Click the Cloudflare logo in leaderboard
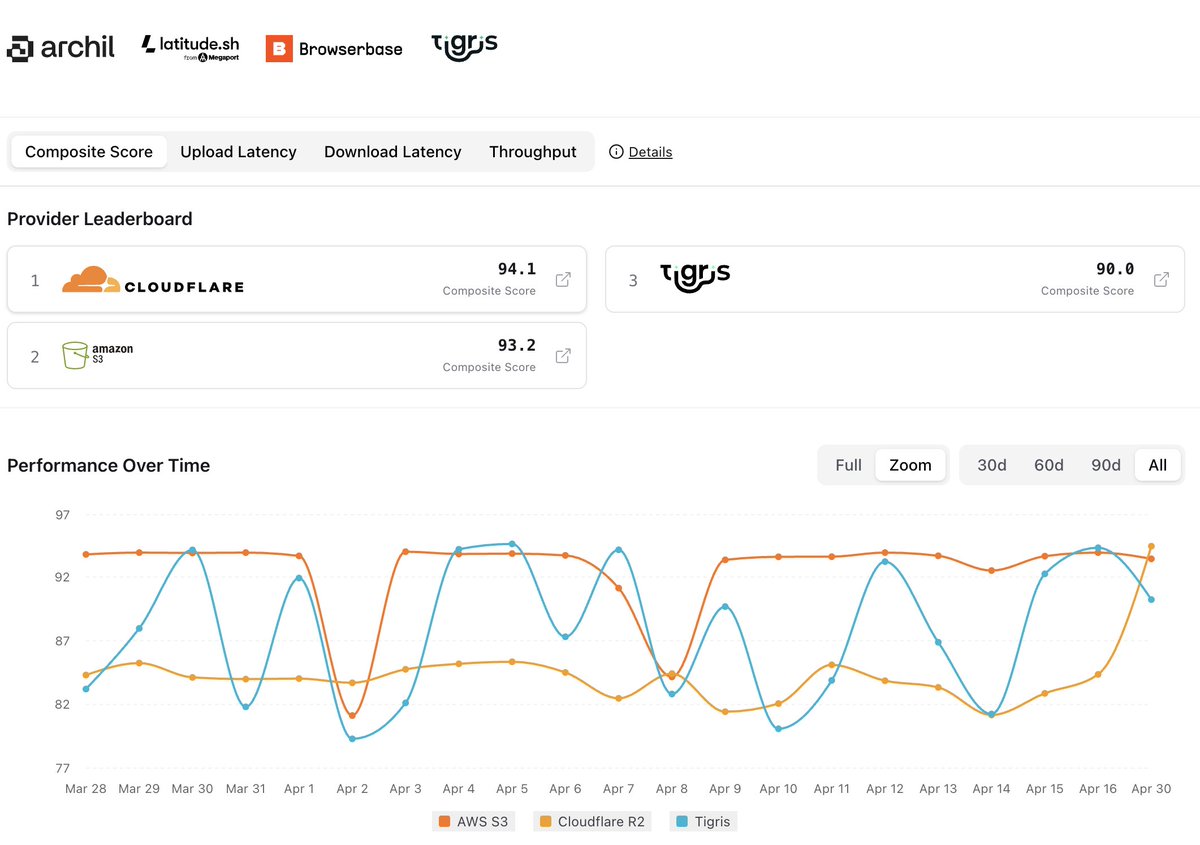The image size is (1200, 845). point(152,280)
